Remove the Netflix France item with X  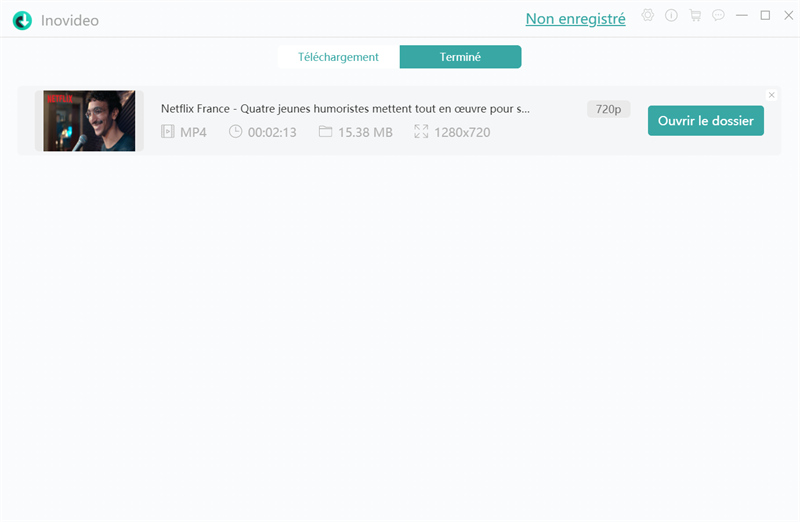[771, 95]
